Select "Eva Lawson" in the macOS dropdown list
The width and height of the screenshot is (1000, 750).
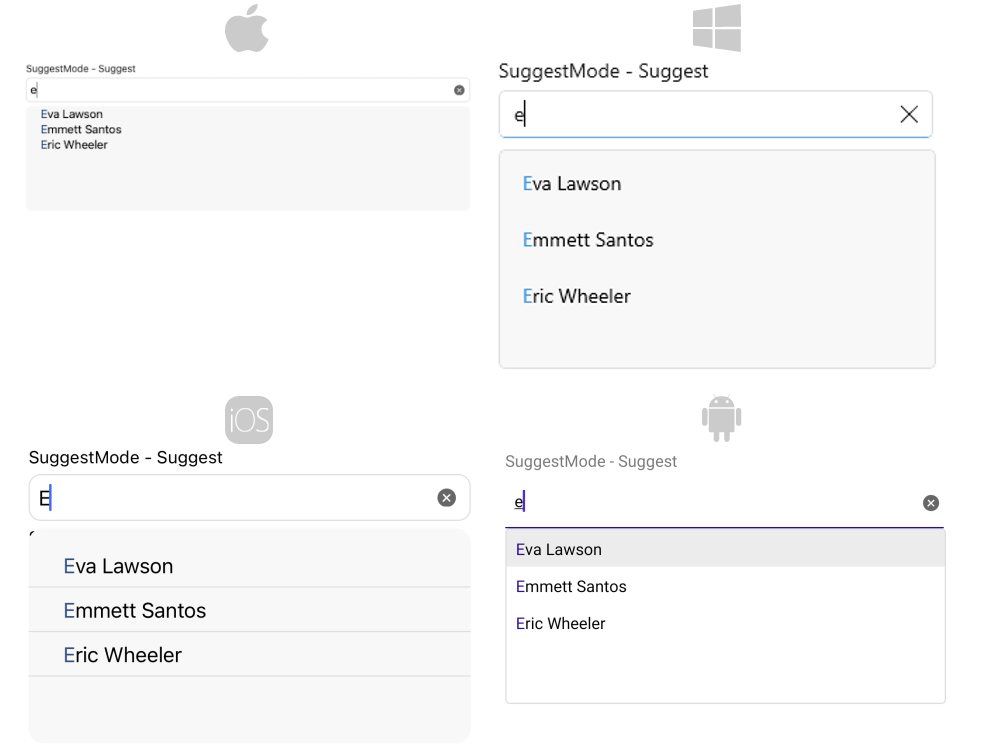(x=71, y=114)
